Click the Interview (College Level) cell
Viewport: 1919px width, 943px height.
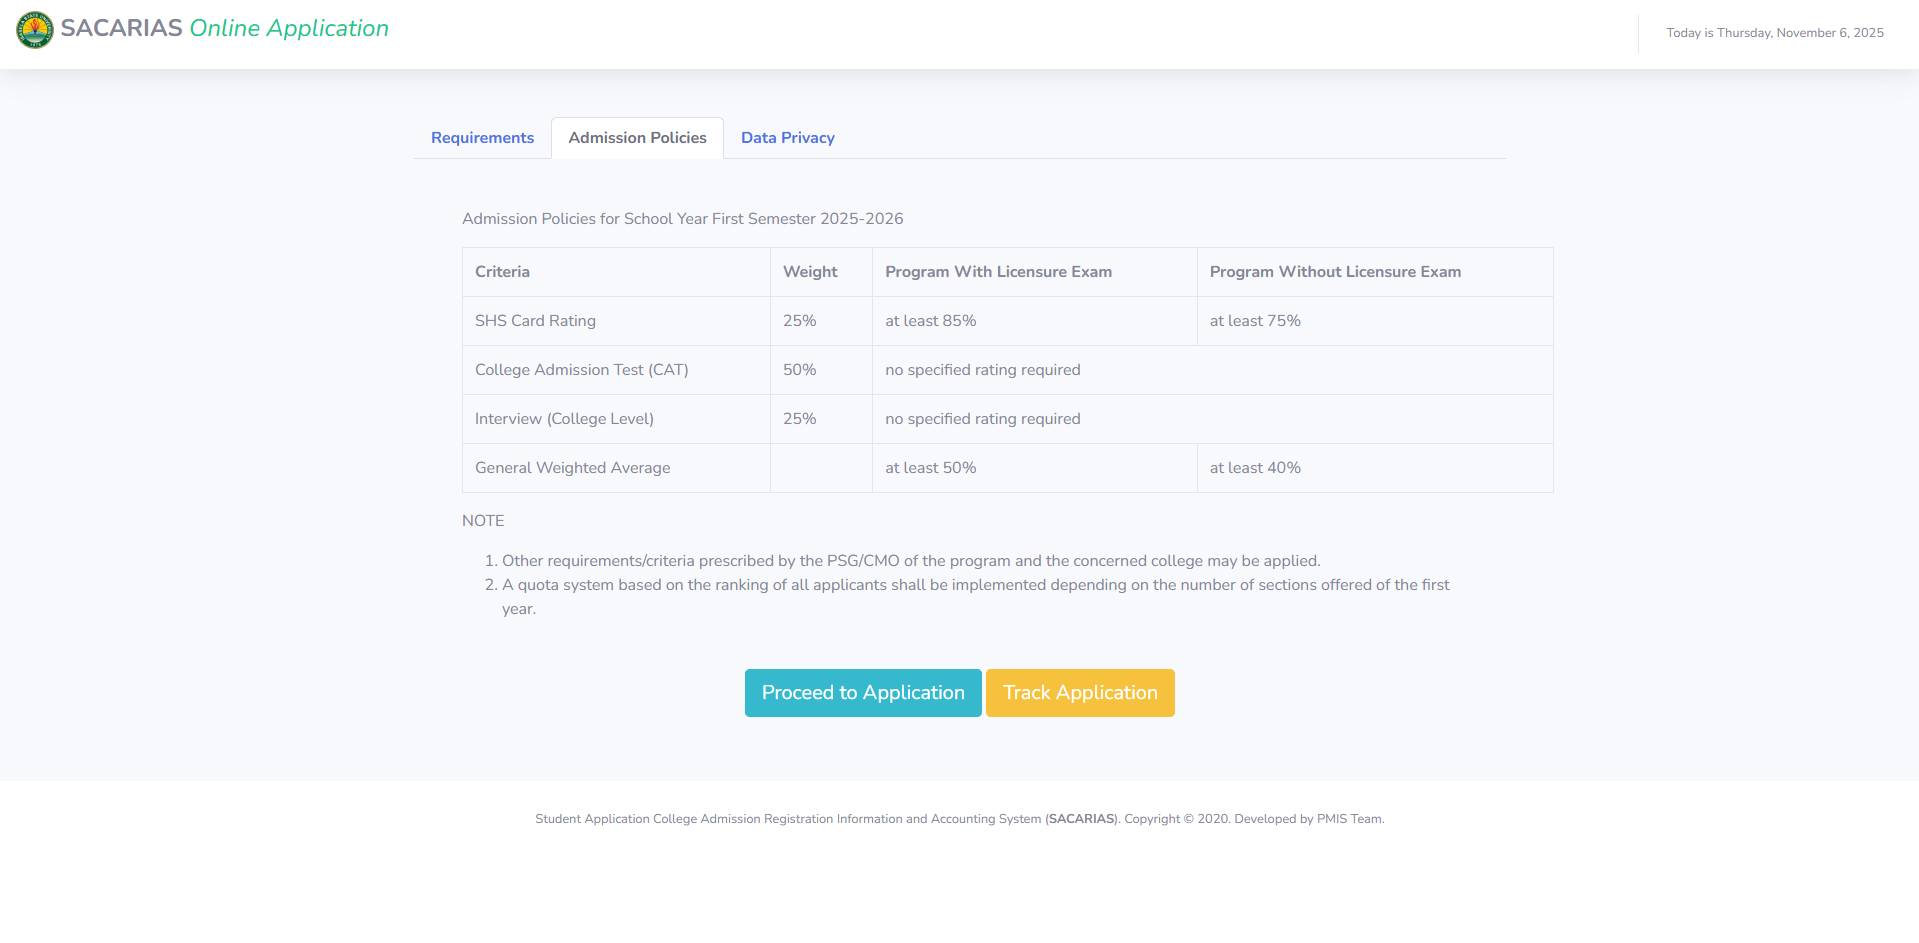tap(564, 419)
